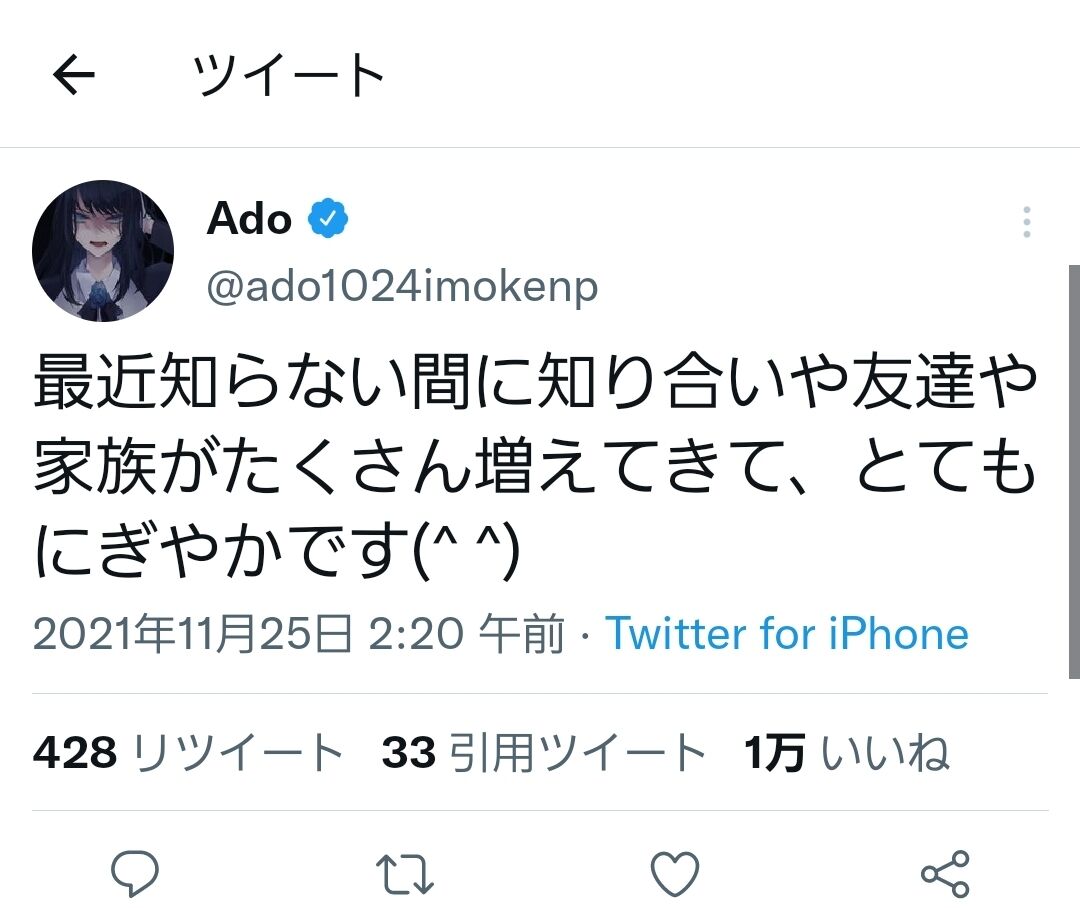The height and width of the screenshot is (908, 1080).
Task: Show who liked via 1万 いいね
Action: coord(846,752)
